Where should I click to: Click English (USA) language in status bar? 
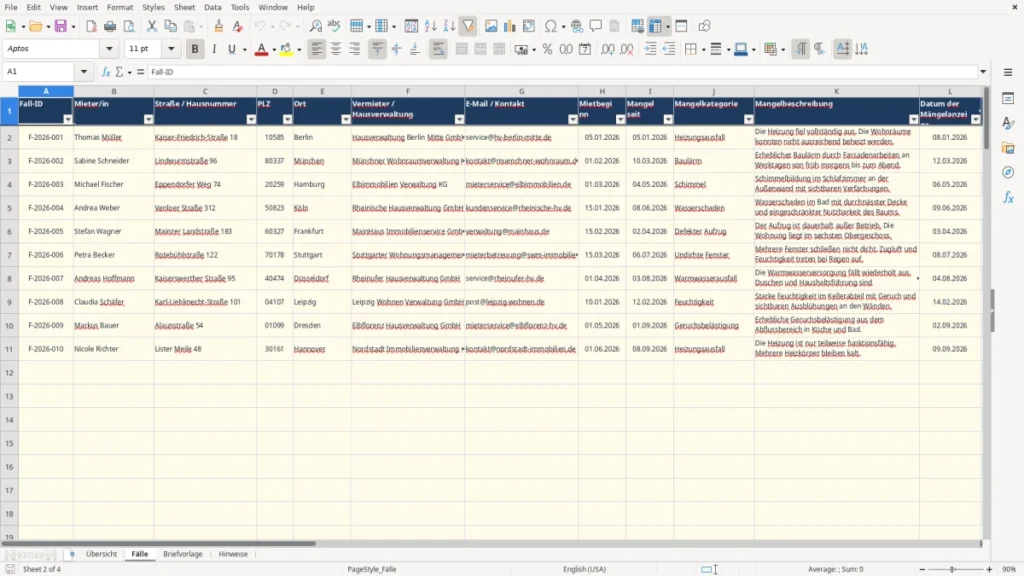click(584, 569)
